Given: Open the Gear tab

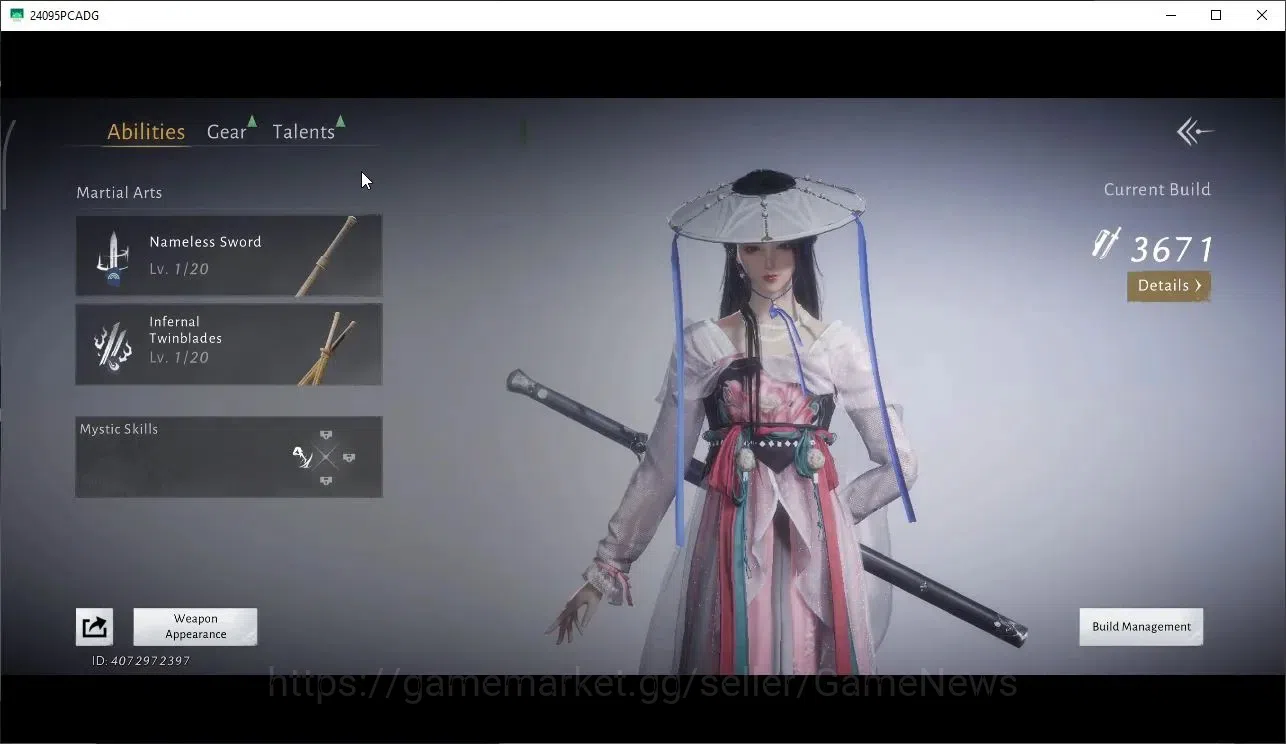Looking at the screenshot, I should (226, 132).
